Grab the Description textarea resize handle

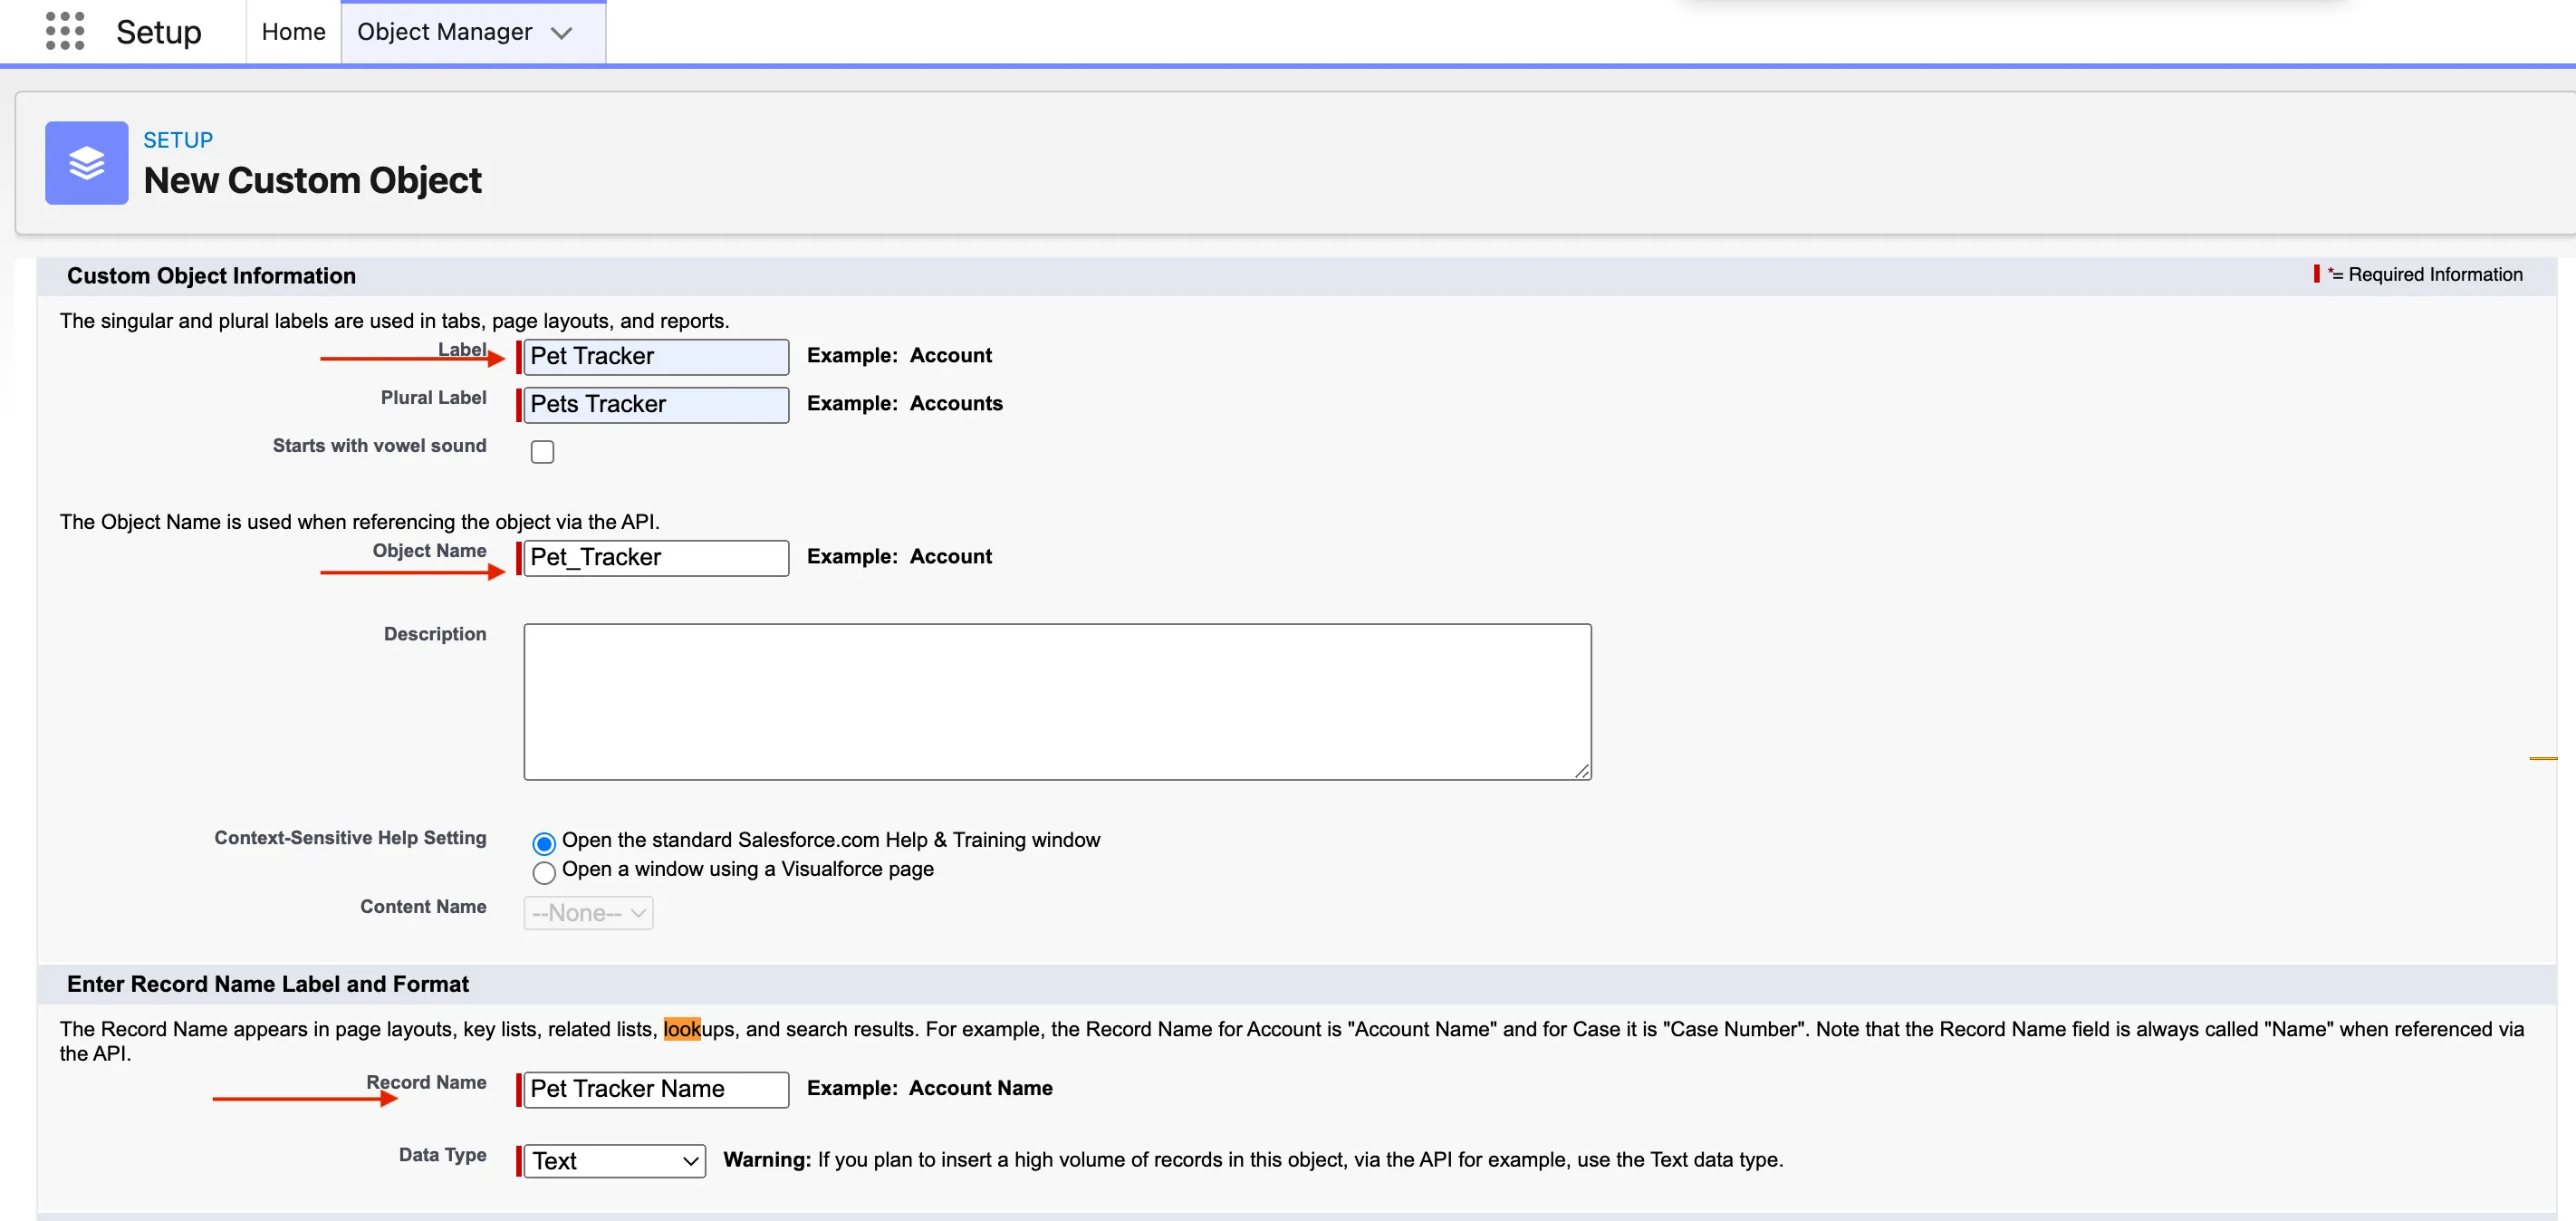pyautogui.click(x=1582, y=770)
